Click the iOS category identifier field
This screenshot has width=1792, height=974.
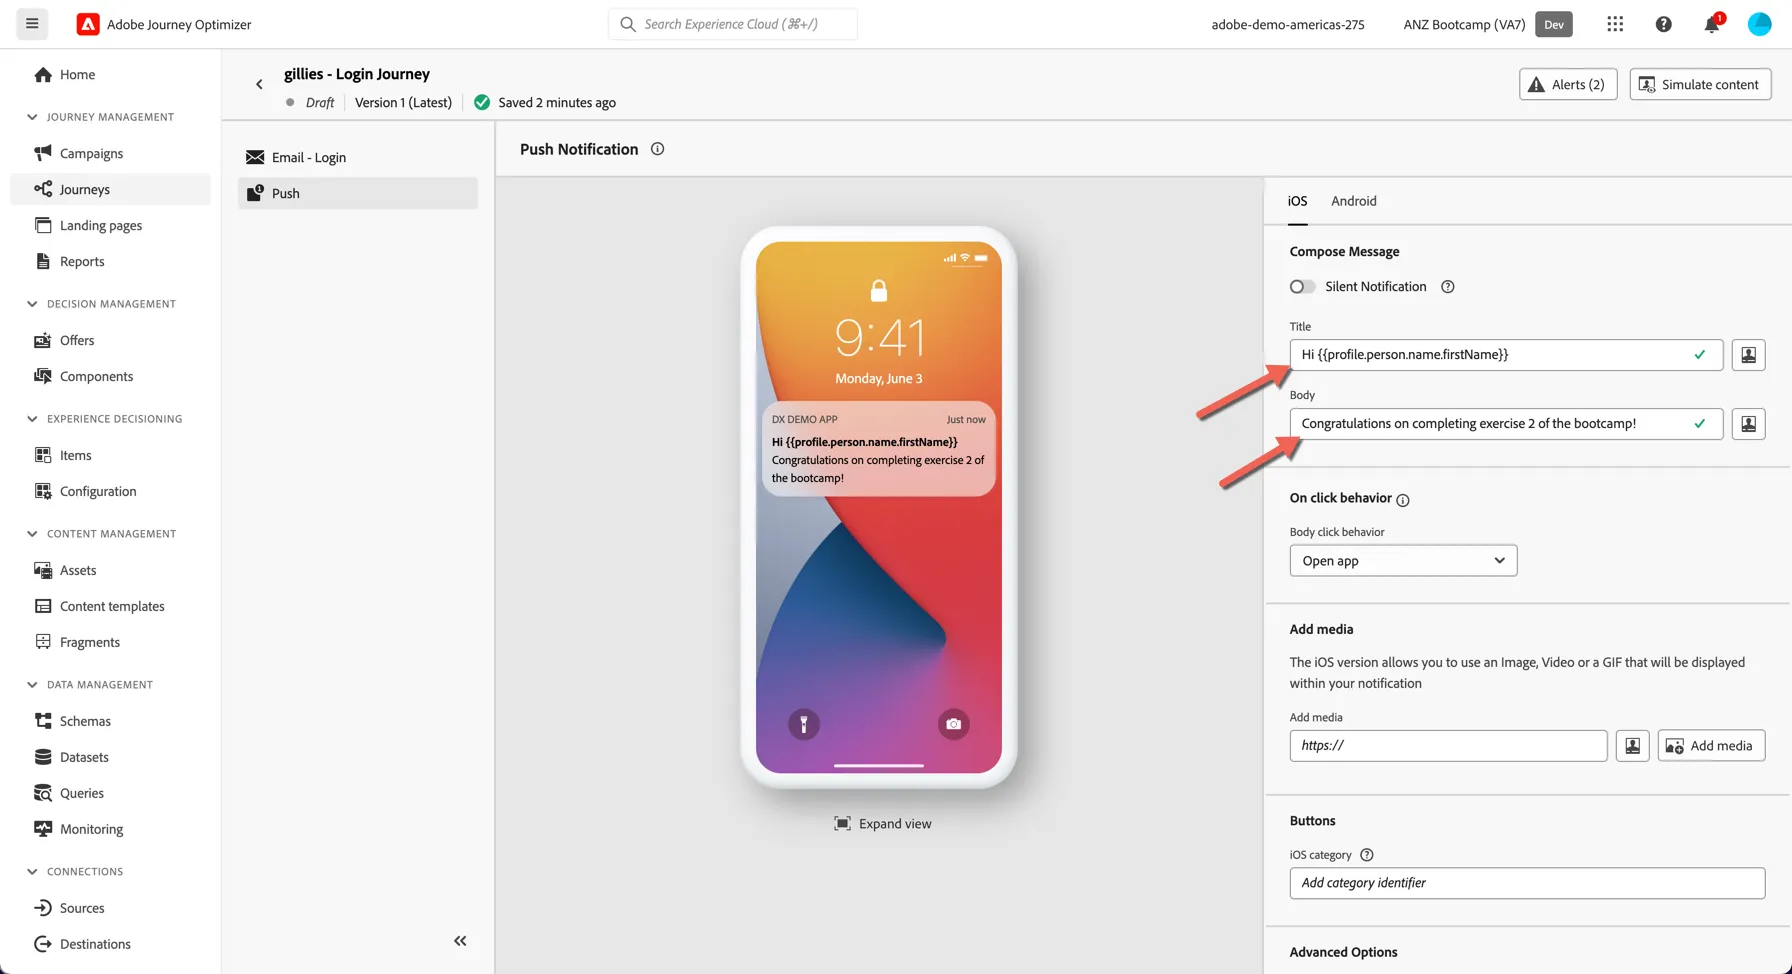(x=1527, y=883)
